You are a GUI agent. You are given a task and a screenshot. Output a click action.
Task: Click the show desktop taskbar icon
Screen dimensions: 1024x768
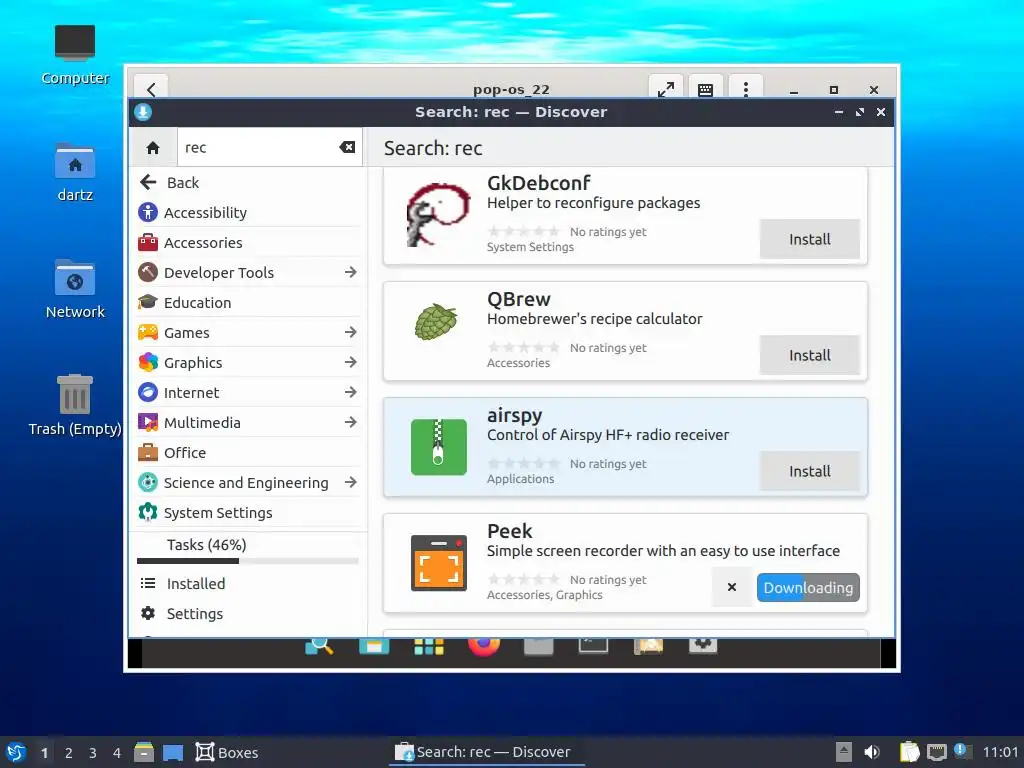click(172, 753)
